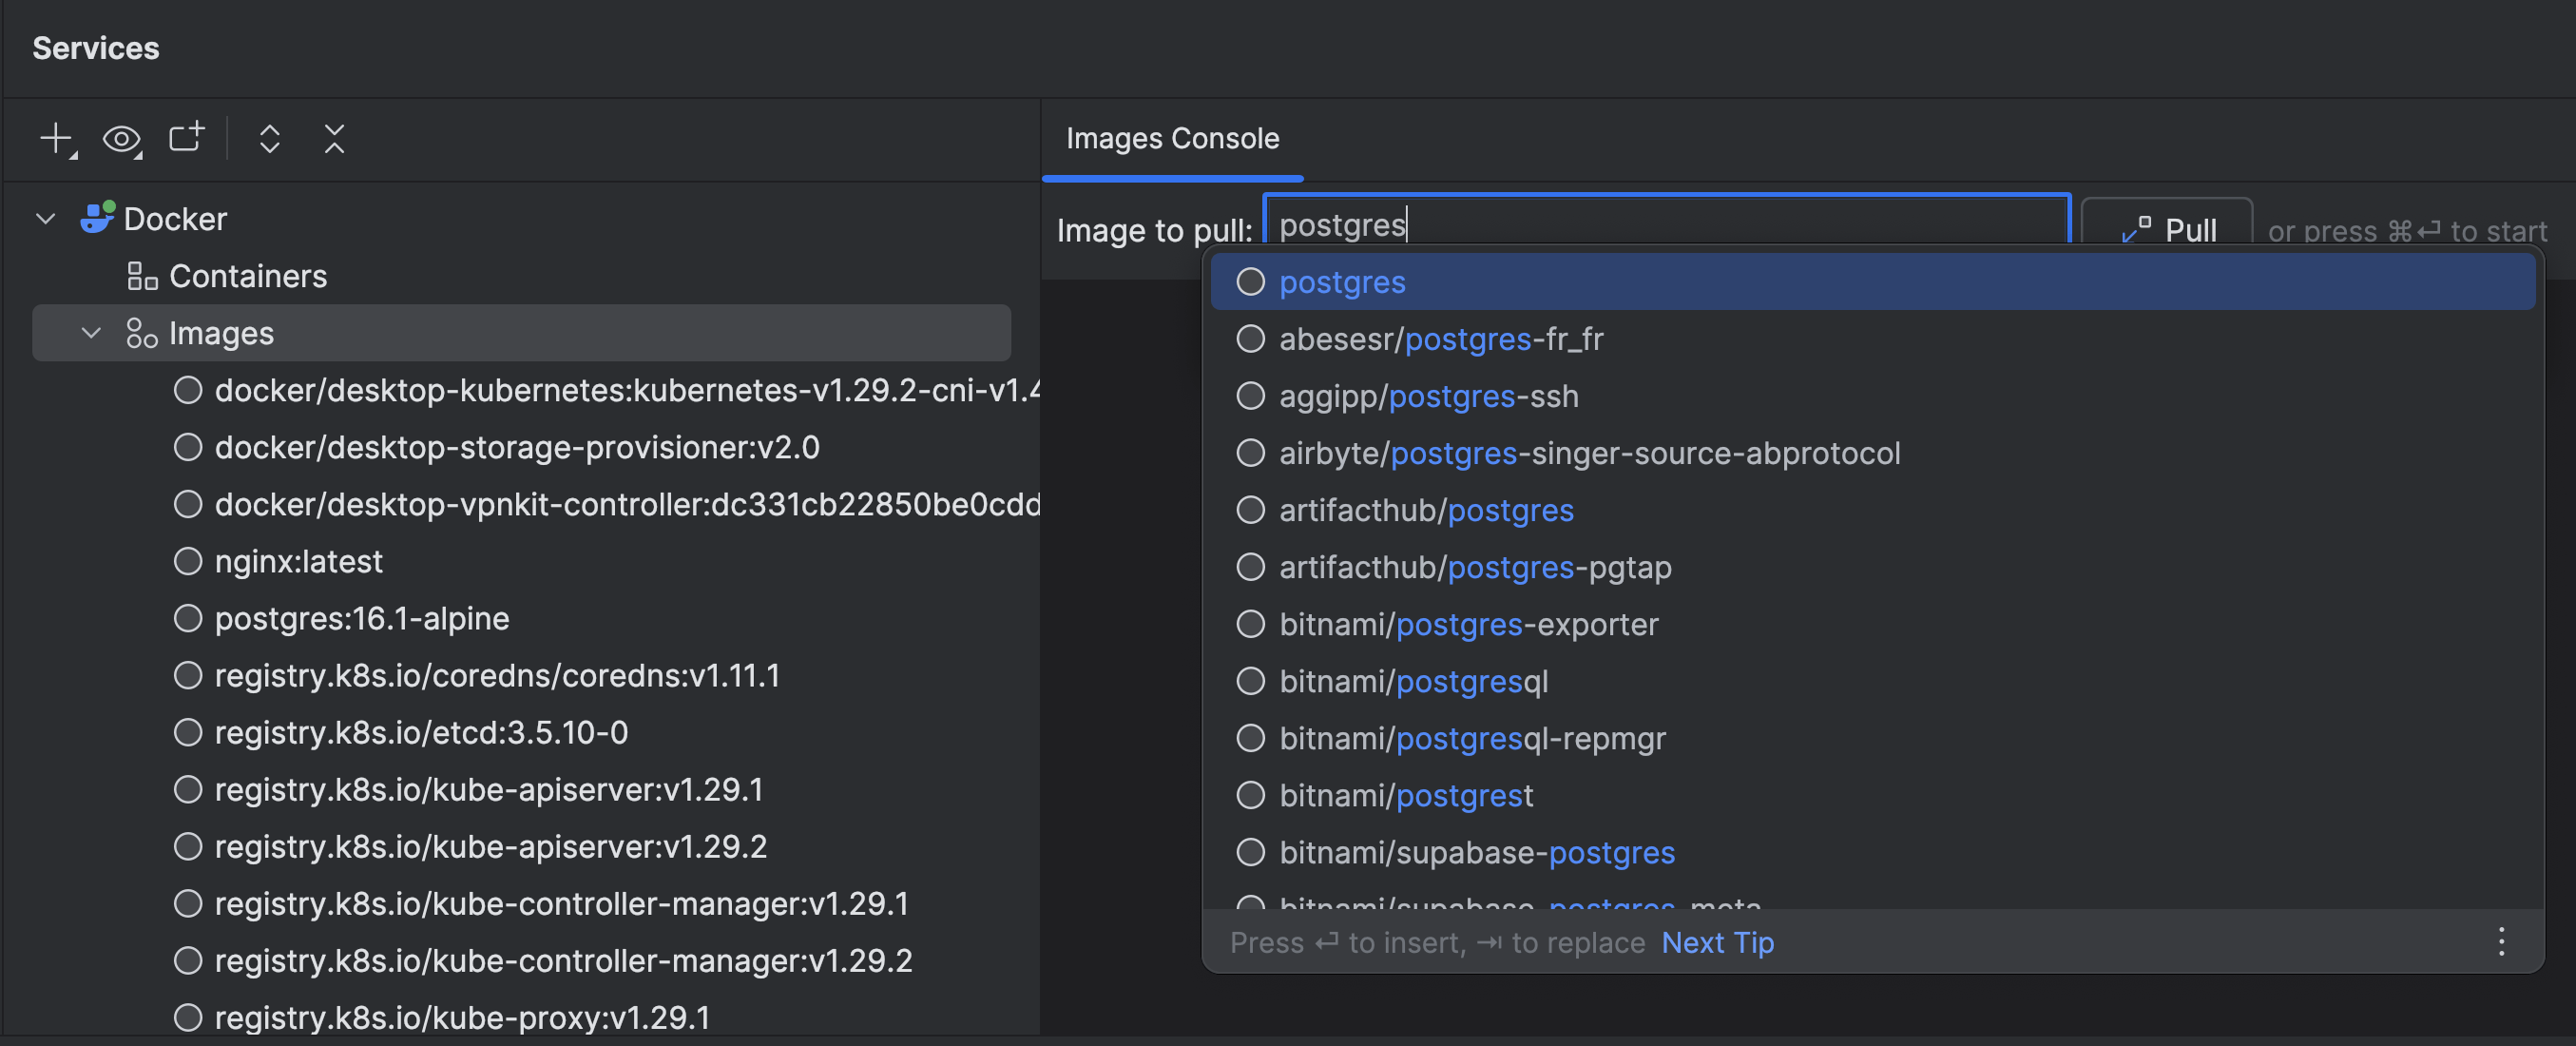The image size is (2576, 1046).
Task: Open the popup's three-dot options menu
Action: coord(2501,941)
